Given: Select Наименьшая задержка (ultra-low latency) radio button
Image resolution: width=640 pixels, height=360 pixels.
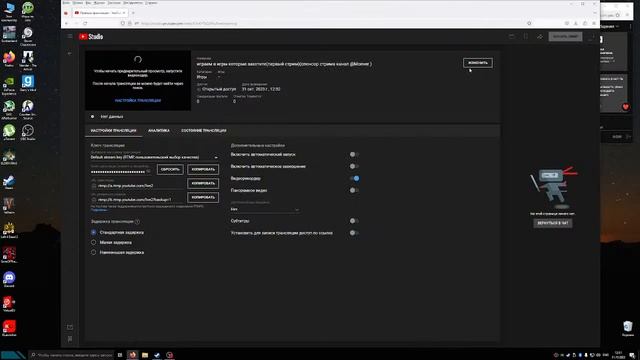Looking at the screenshot, I should click(x=93, y=252).
